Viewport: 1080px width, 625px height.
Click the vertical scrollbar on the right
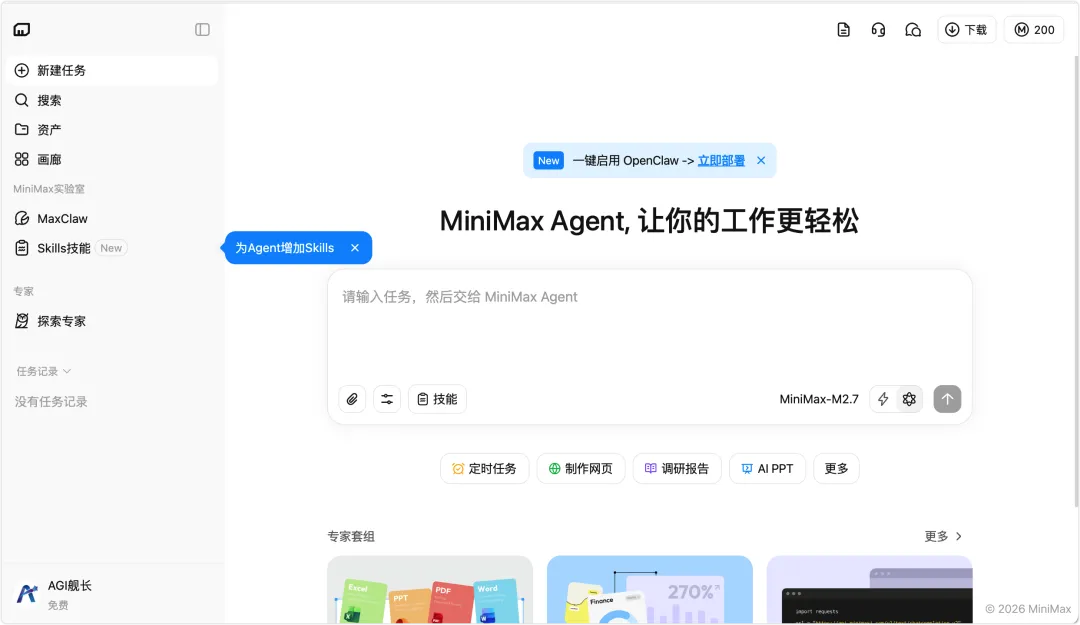pos(1076,283)
